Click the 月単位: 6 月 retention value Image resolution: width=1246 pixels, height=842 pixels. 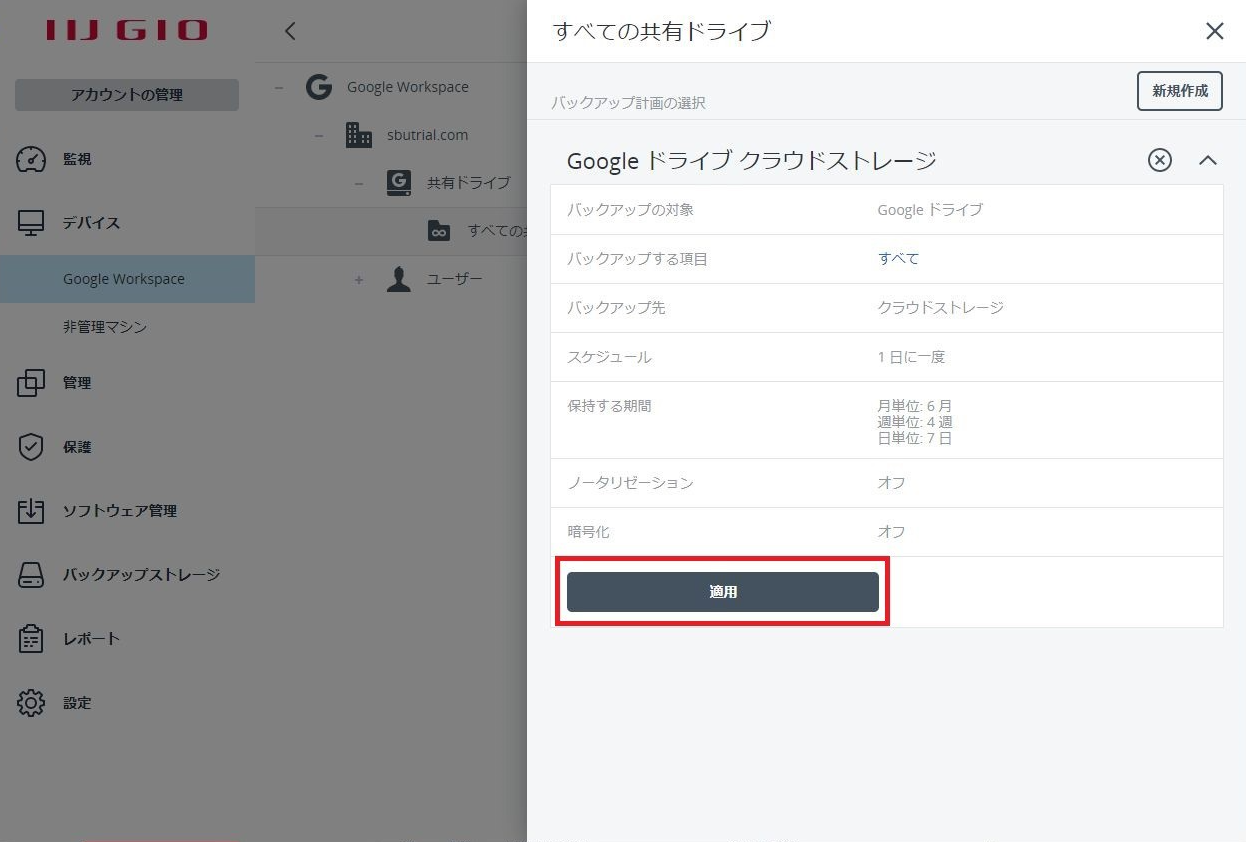[x=914, y=406]
